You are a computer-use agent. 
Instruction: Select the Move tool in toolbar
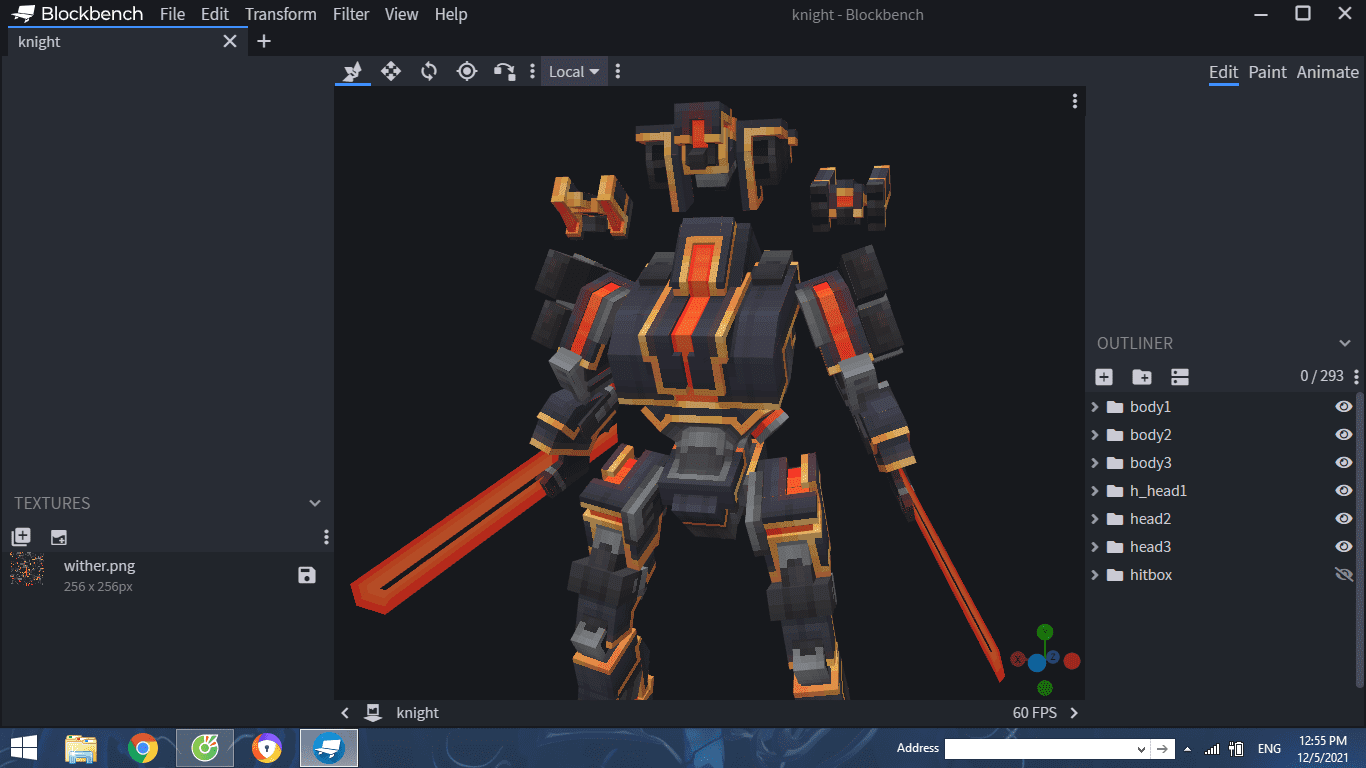391,71
